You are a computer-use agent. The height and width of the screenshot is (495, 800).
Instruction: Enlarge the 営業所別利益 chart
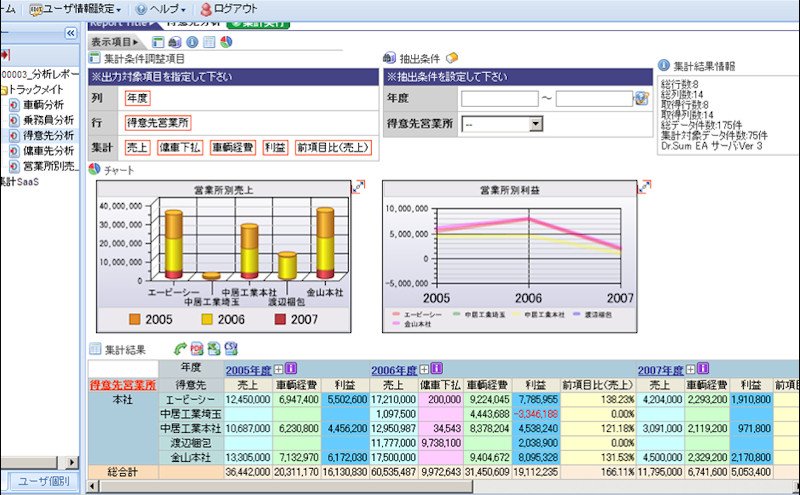tap(644, 187)
